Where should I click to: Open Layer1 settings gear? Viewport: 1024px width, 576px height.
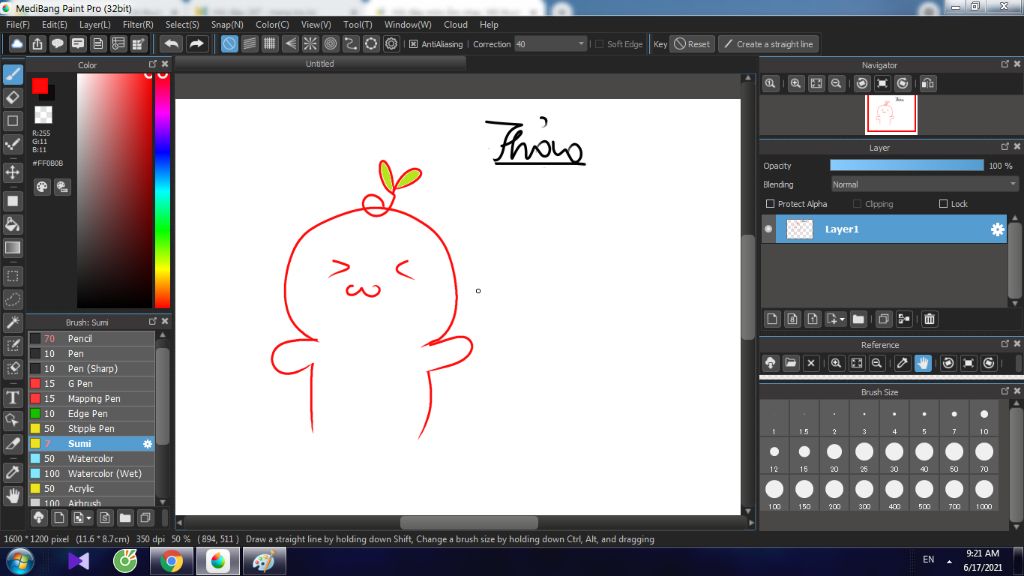pos(997,229)
